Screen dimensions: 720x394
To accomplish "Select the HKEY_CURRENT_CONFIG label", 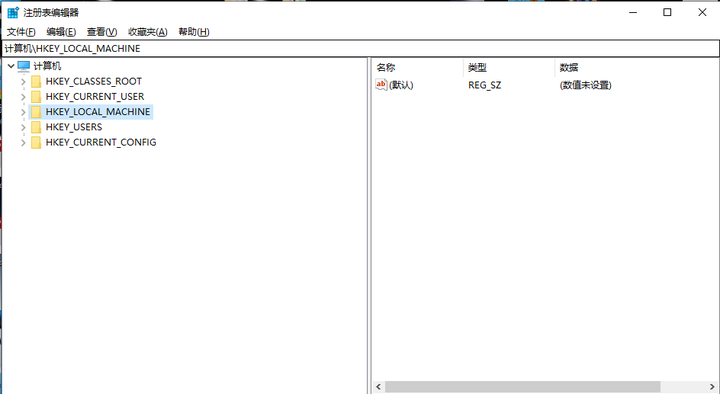I will coord(101,142).
